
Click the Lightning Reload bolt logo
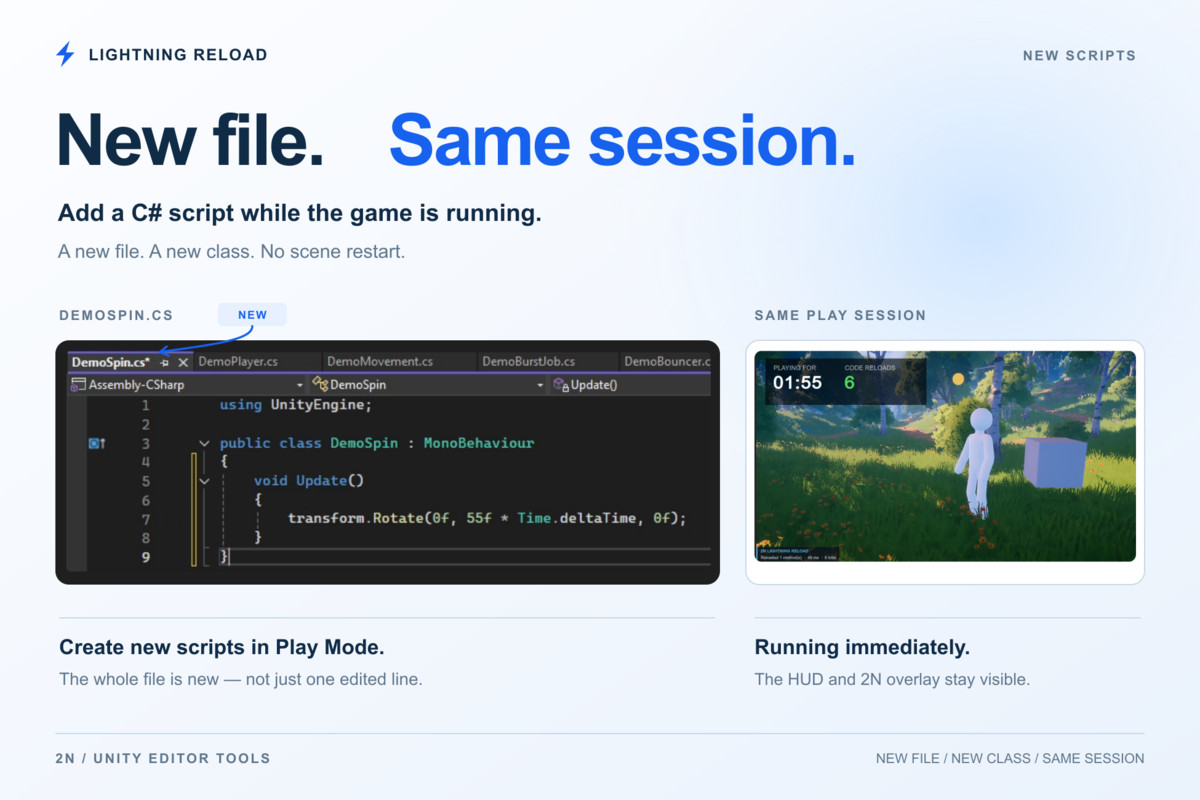[x=65, y=54]
